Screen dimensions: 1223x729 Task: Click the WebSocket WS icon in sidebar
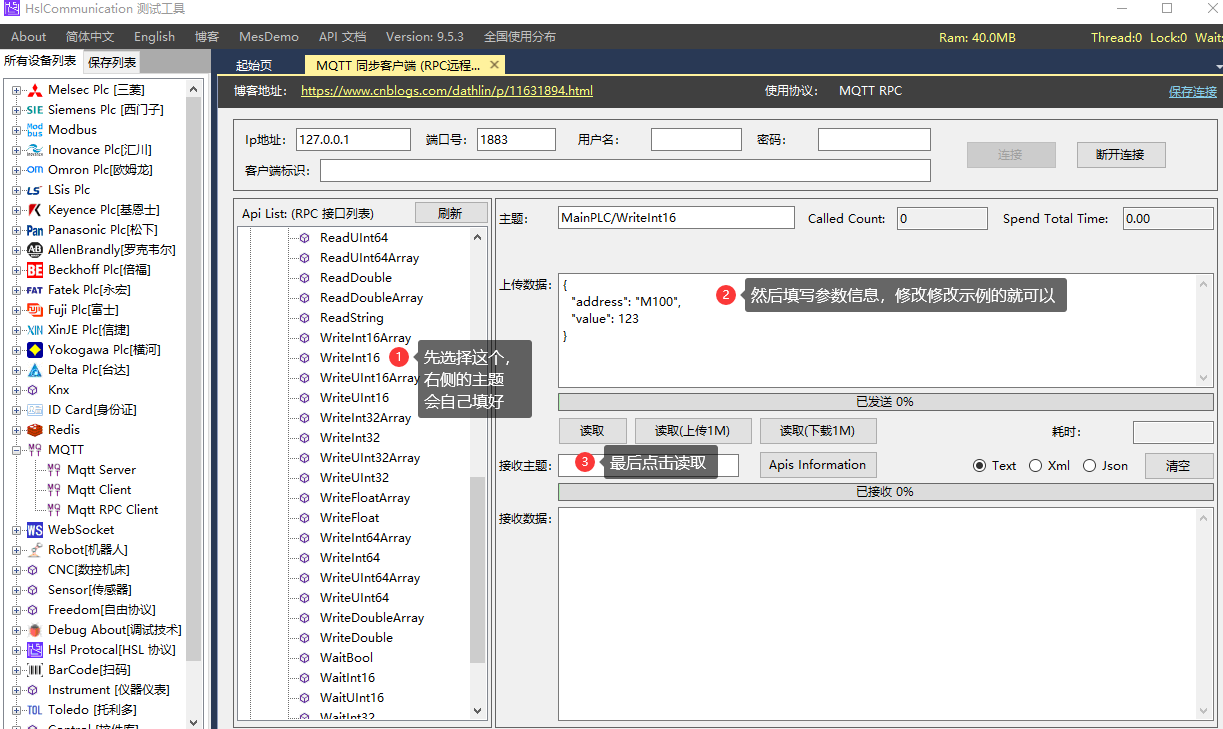(x=34, y=529)
